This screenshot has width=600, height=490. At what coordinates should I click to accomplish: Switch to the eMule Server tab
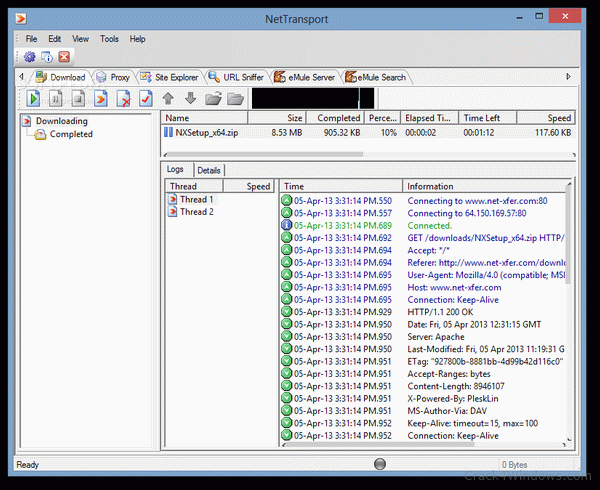[x=305, y=77]
